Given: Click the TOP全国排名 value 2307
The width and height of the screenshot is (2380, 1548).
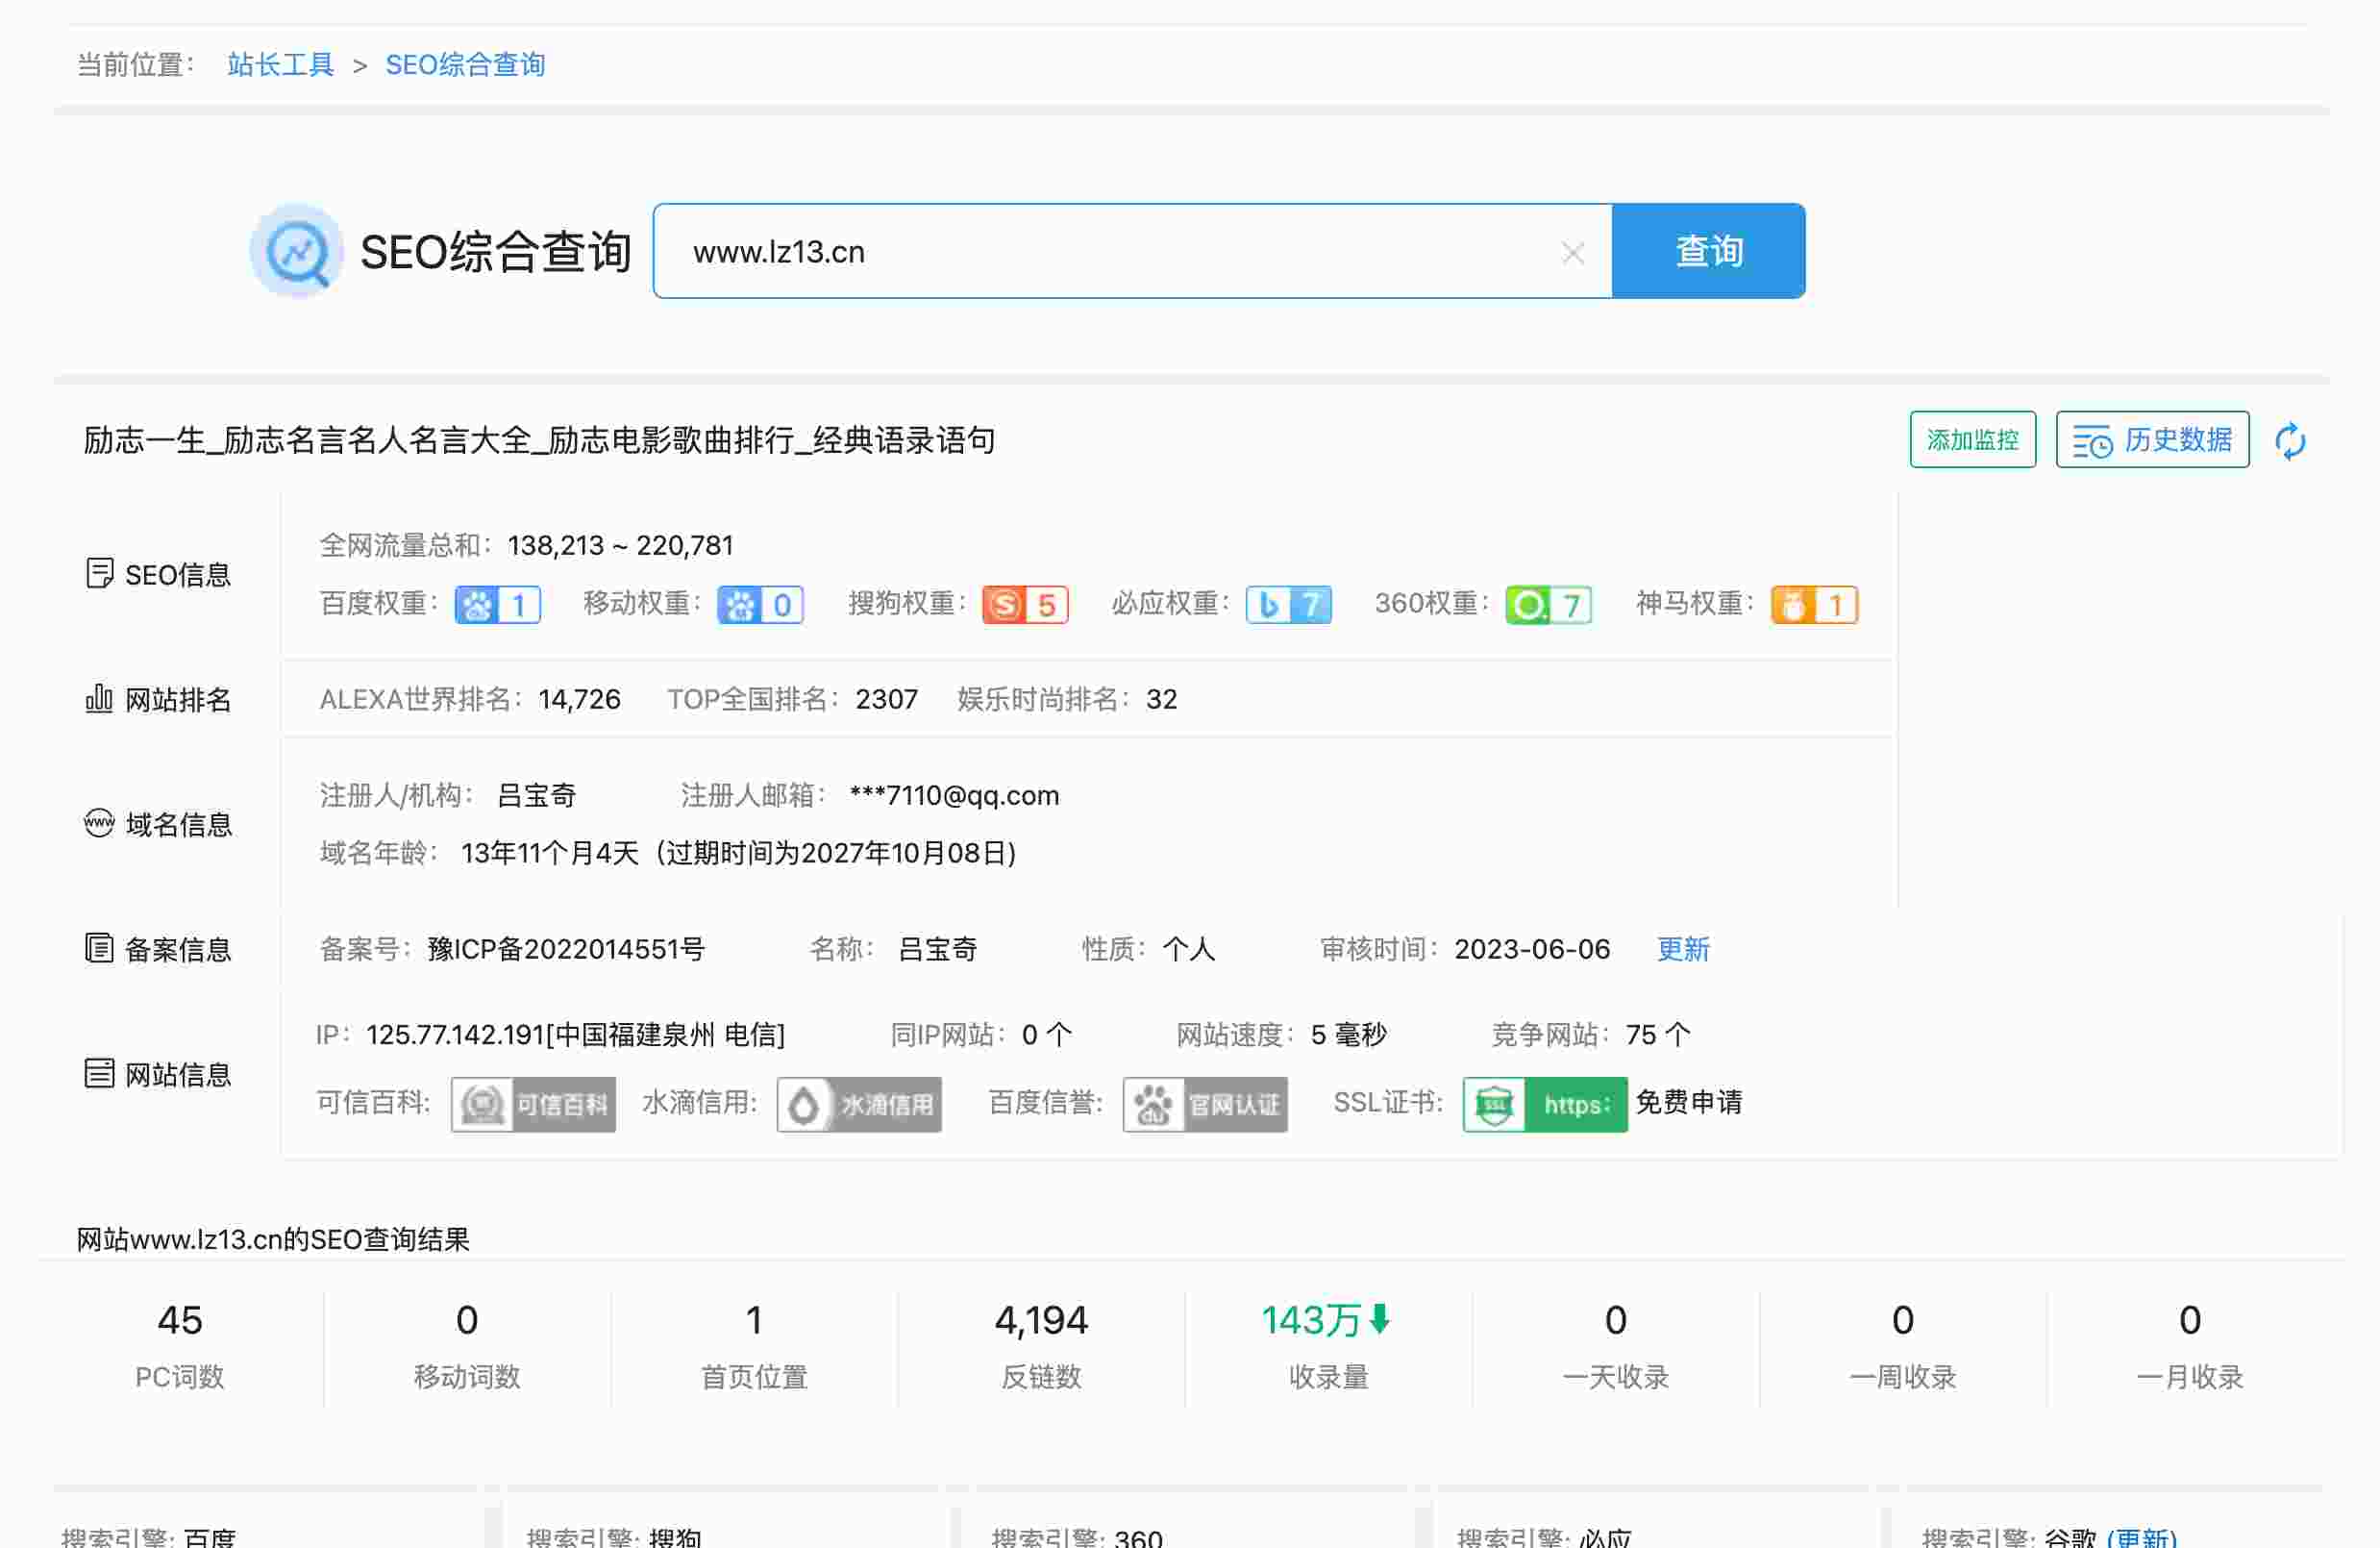Looking at the screenshot, I should (886, 699).
